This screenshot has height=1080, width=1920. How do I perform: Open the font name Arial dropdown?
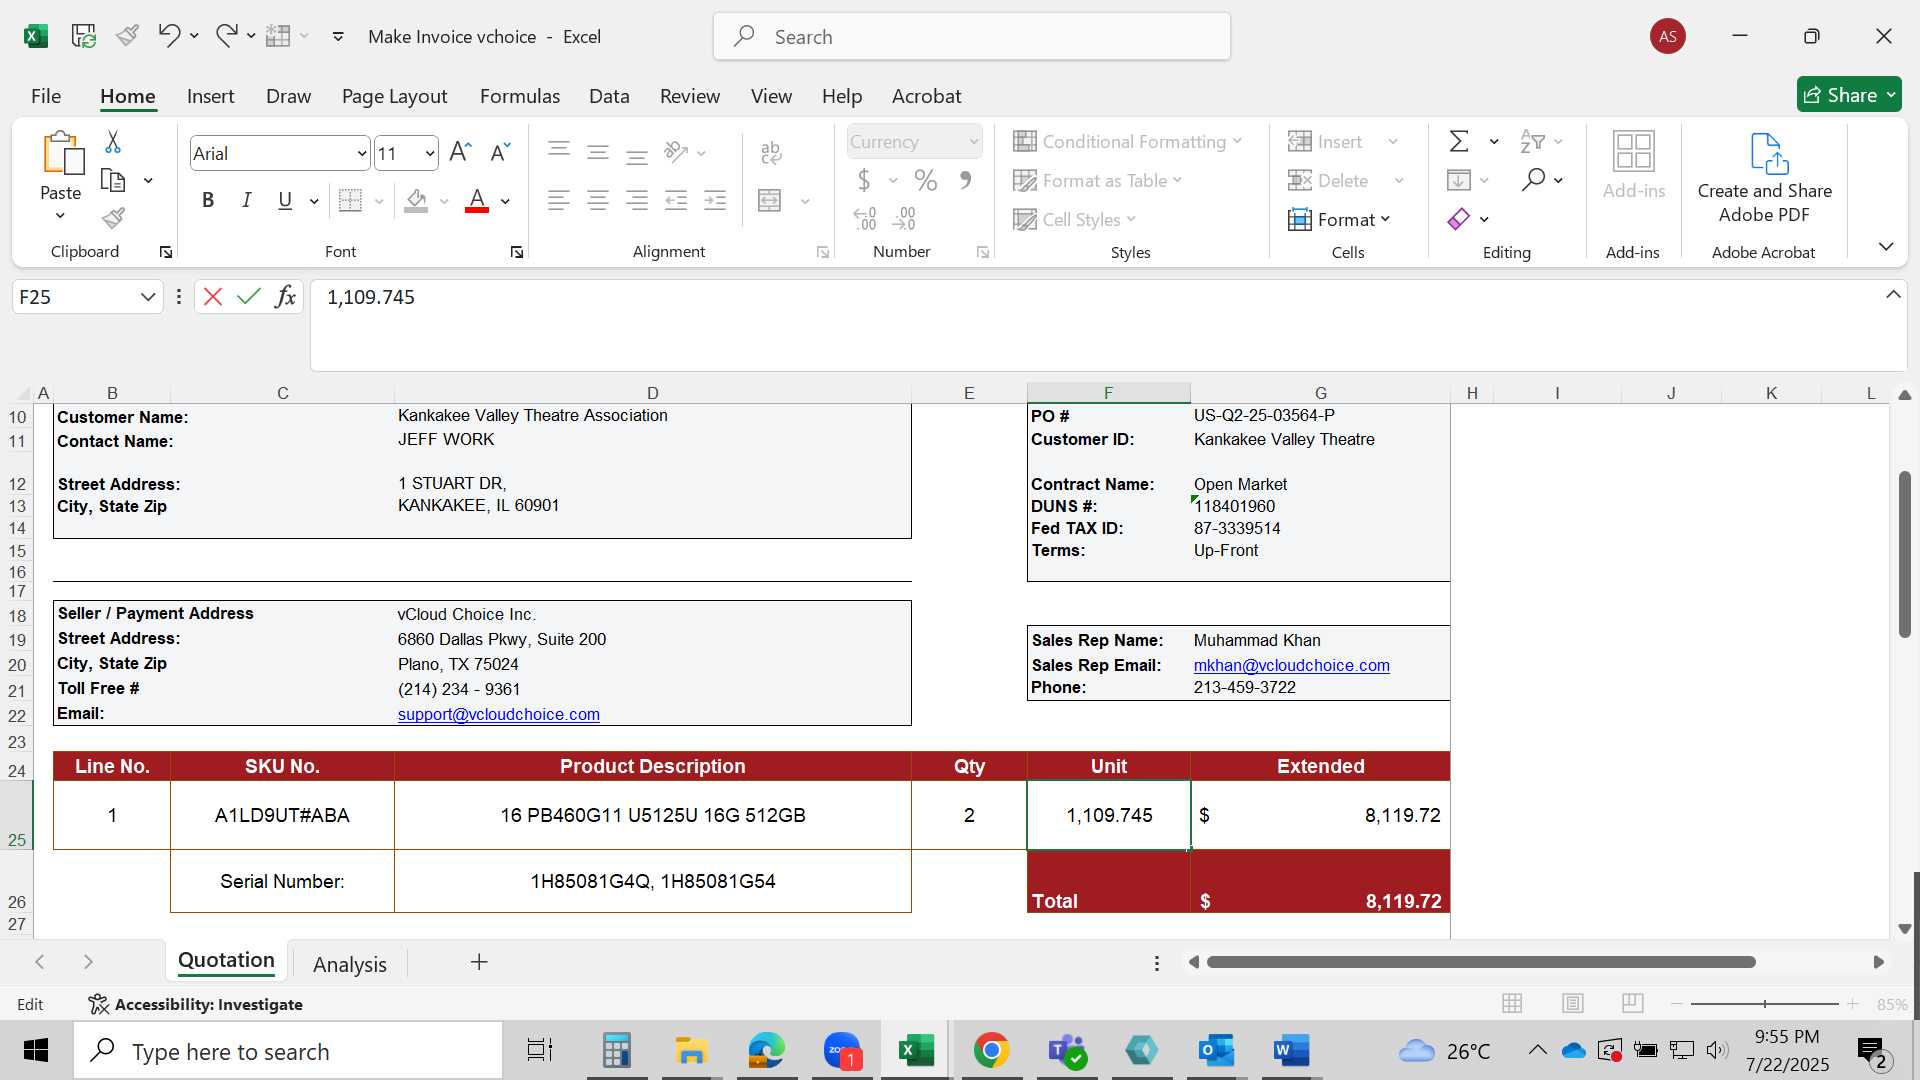click(x=361, y=153)
